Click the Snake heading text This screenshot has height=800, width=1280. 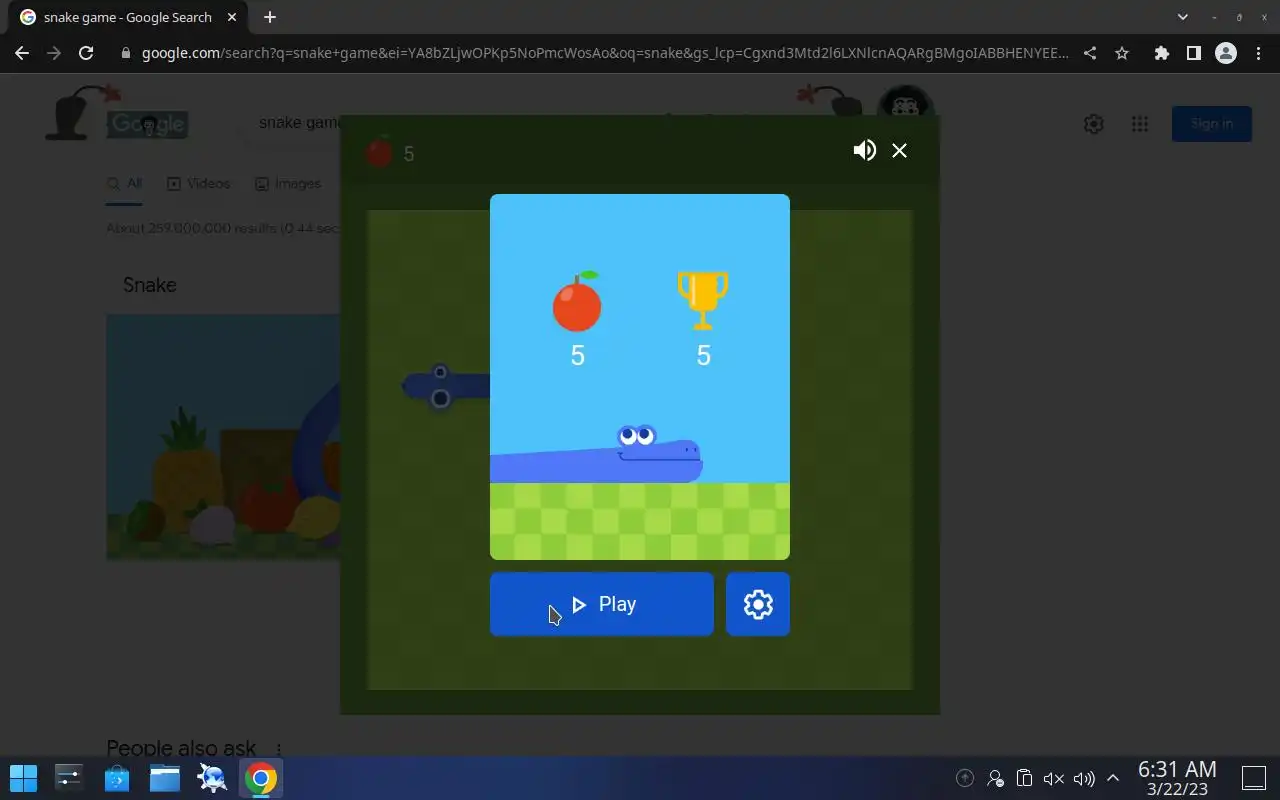click(150, 285)
